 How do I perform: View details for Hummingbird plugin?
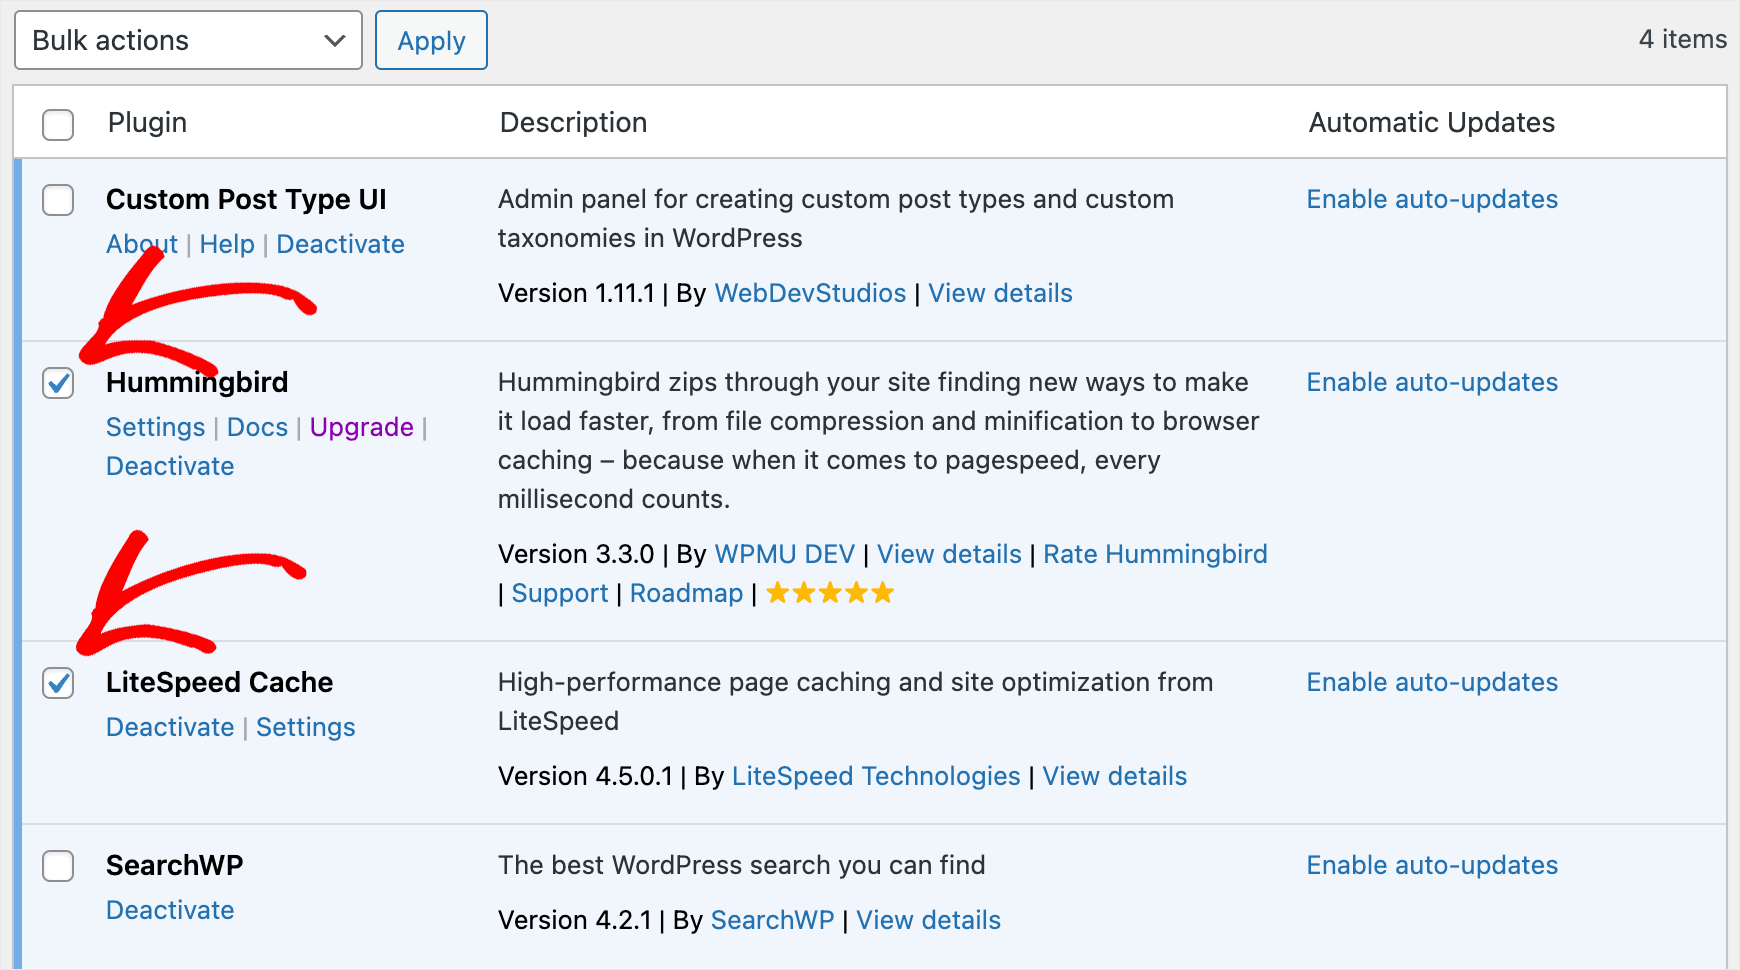(949, 554)
